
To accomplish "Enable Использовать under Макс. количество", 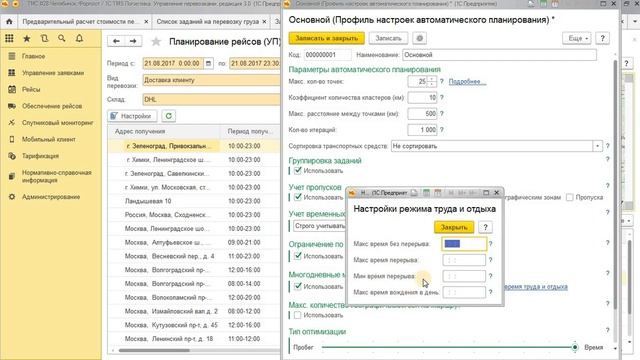I will tap(298, 315).
